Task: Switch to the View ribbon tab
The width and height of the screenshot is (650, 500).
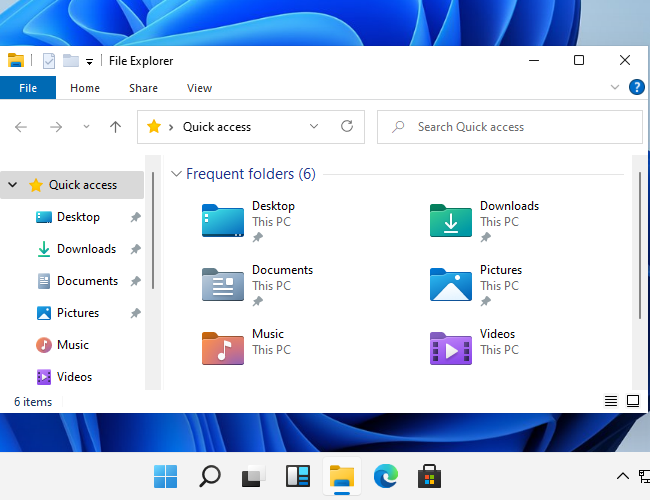Action: 199,88
